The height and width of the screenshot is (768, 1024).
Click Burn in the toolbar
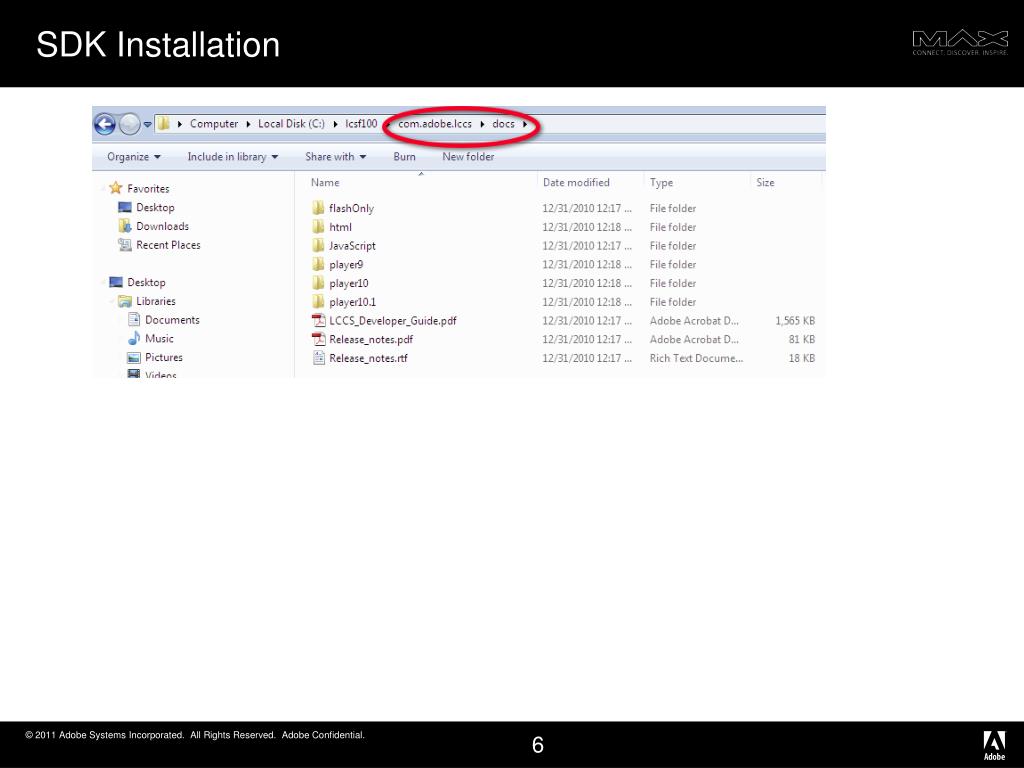[x=404, y=157]
